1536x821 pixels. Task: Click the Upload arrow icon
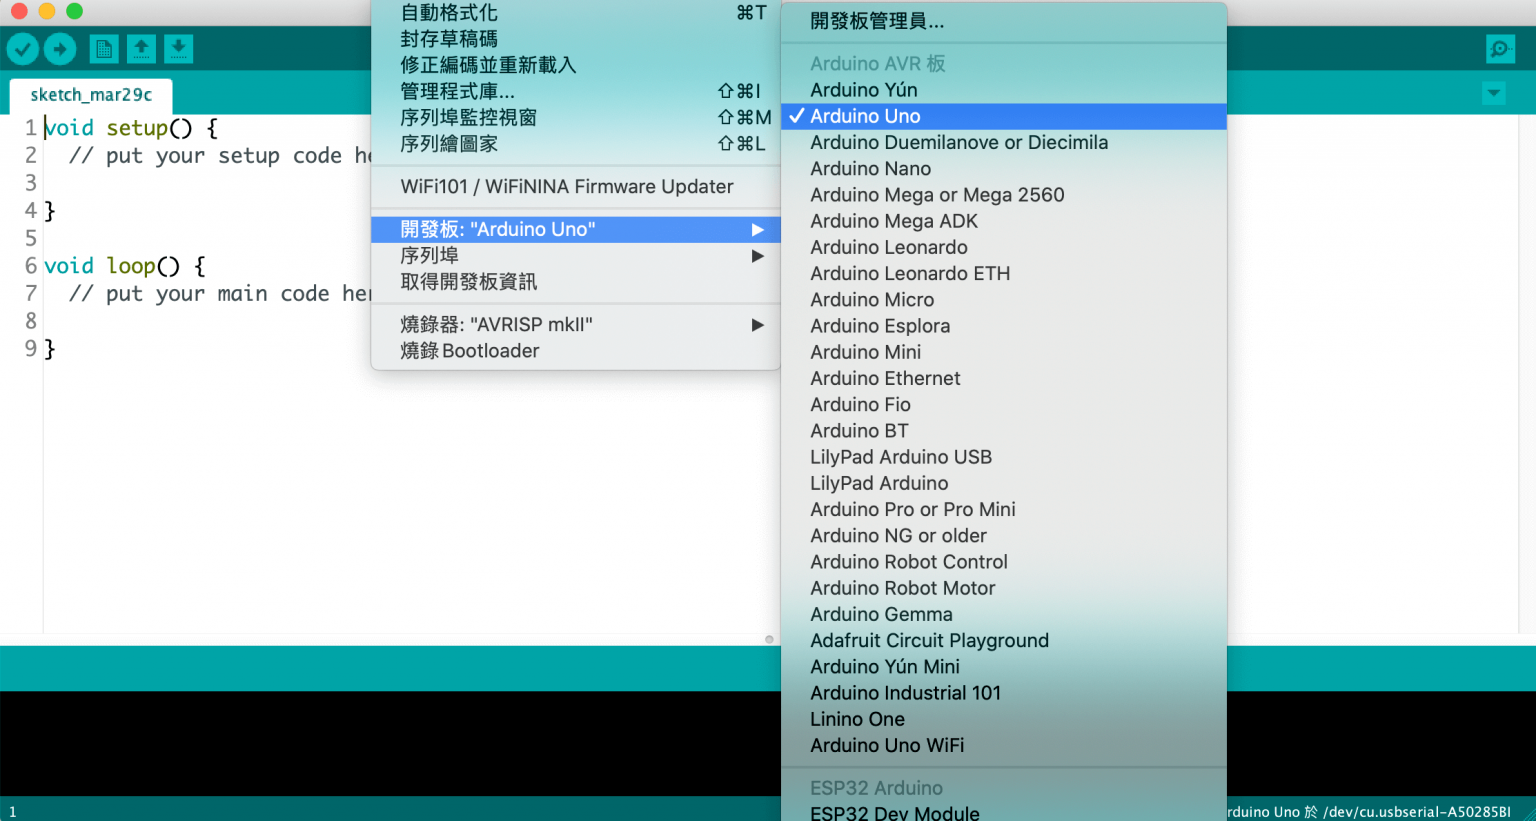pyautogui.click(x=60, y=48)
